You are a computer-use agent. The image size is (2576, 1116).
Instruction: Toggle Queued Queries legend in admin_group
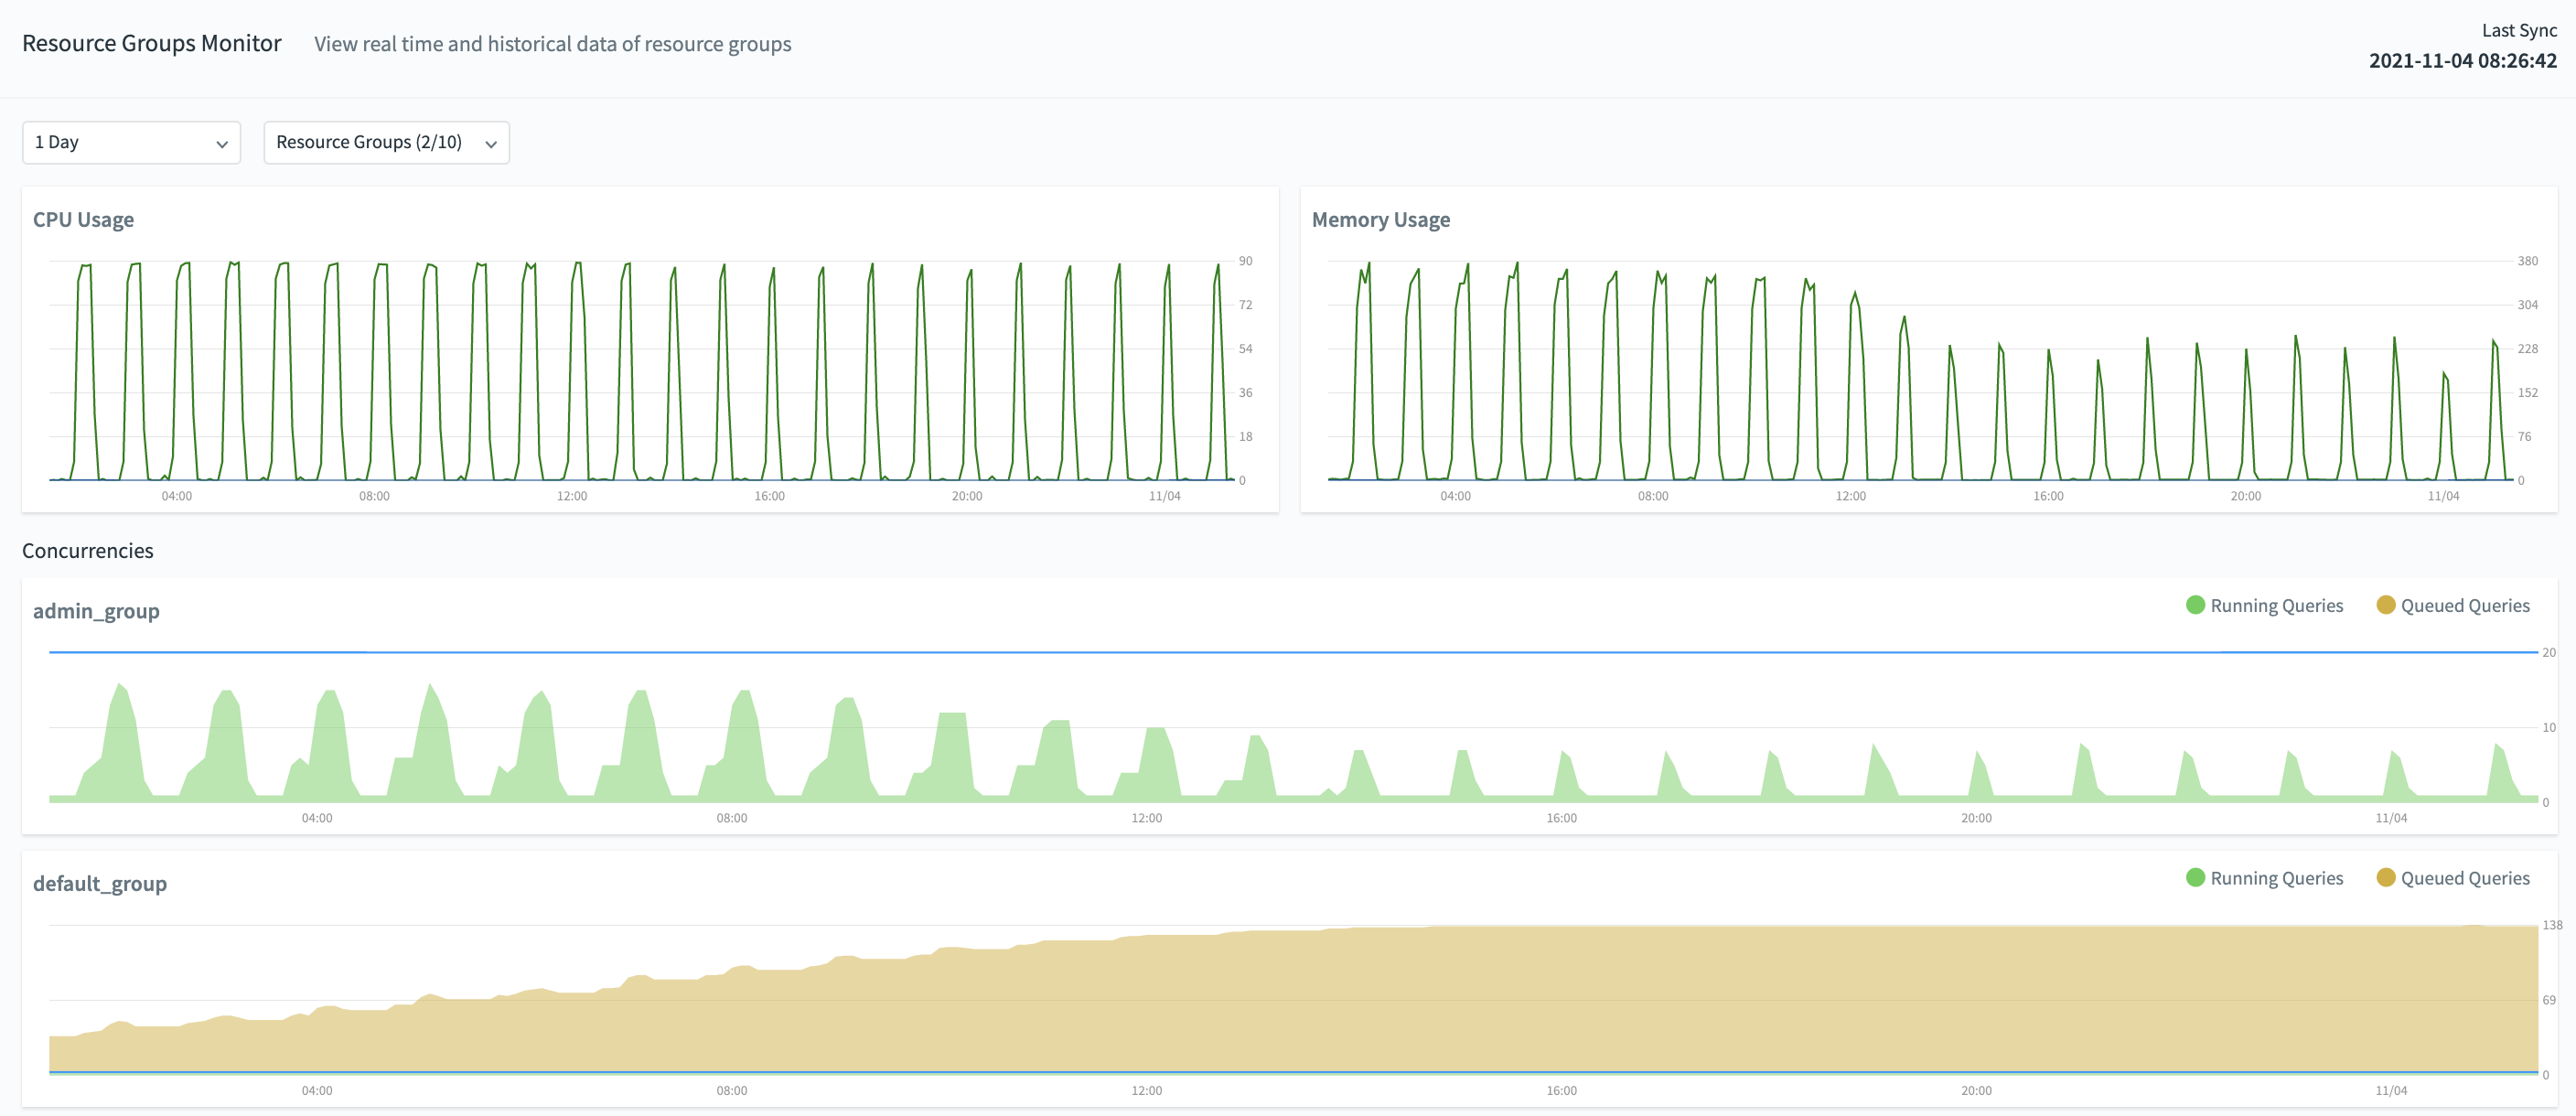[2453, 605]
